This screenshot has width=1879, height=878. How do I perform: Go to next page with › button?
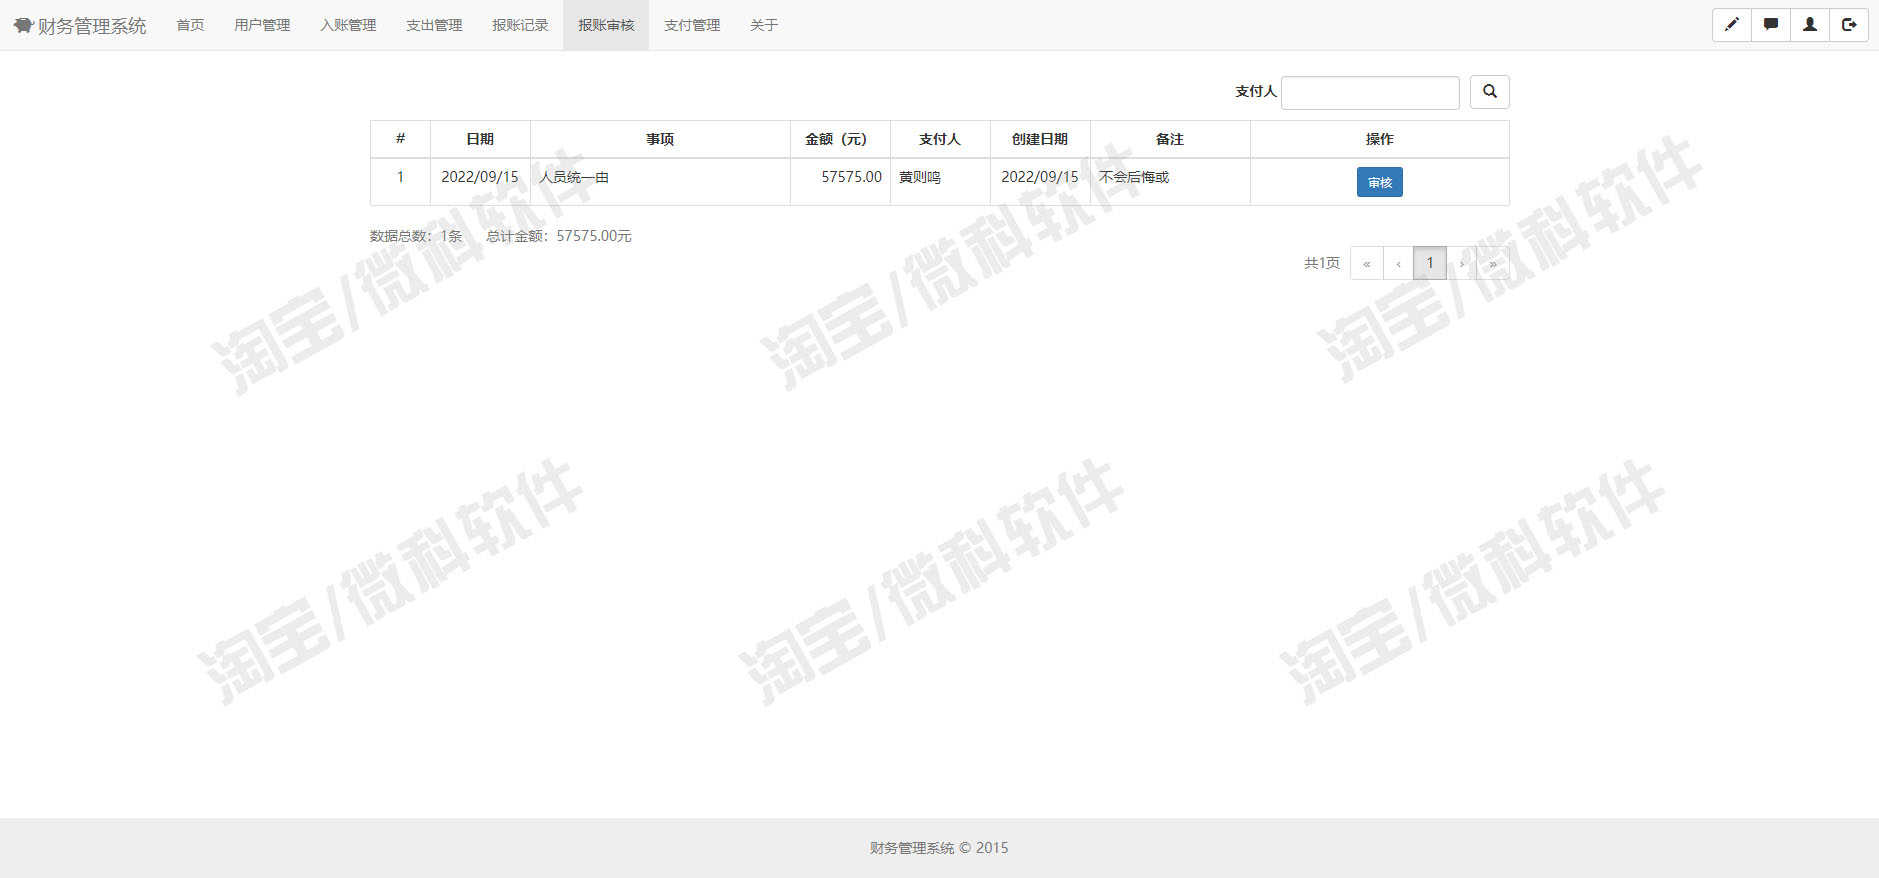(1462, 263)
